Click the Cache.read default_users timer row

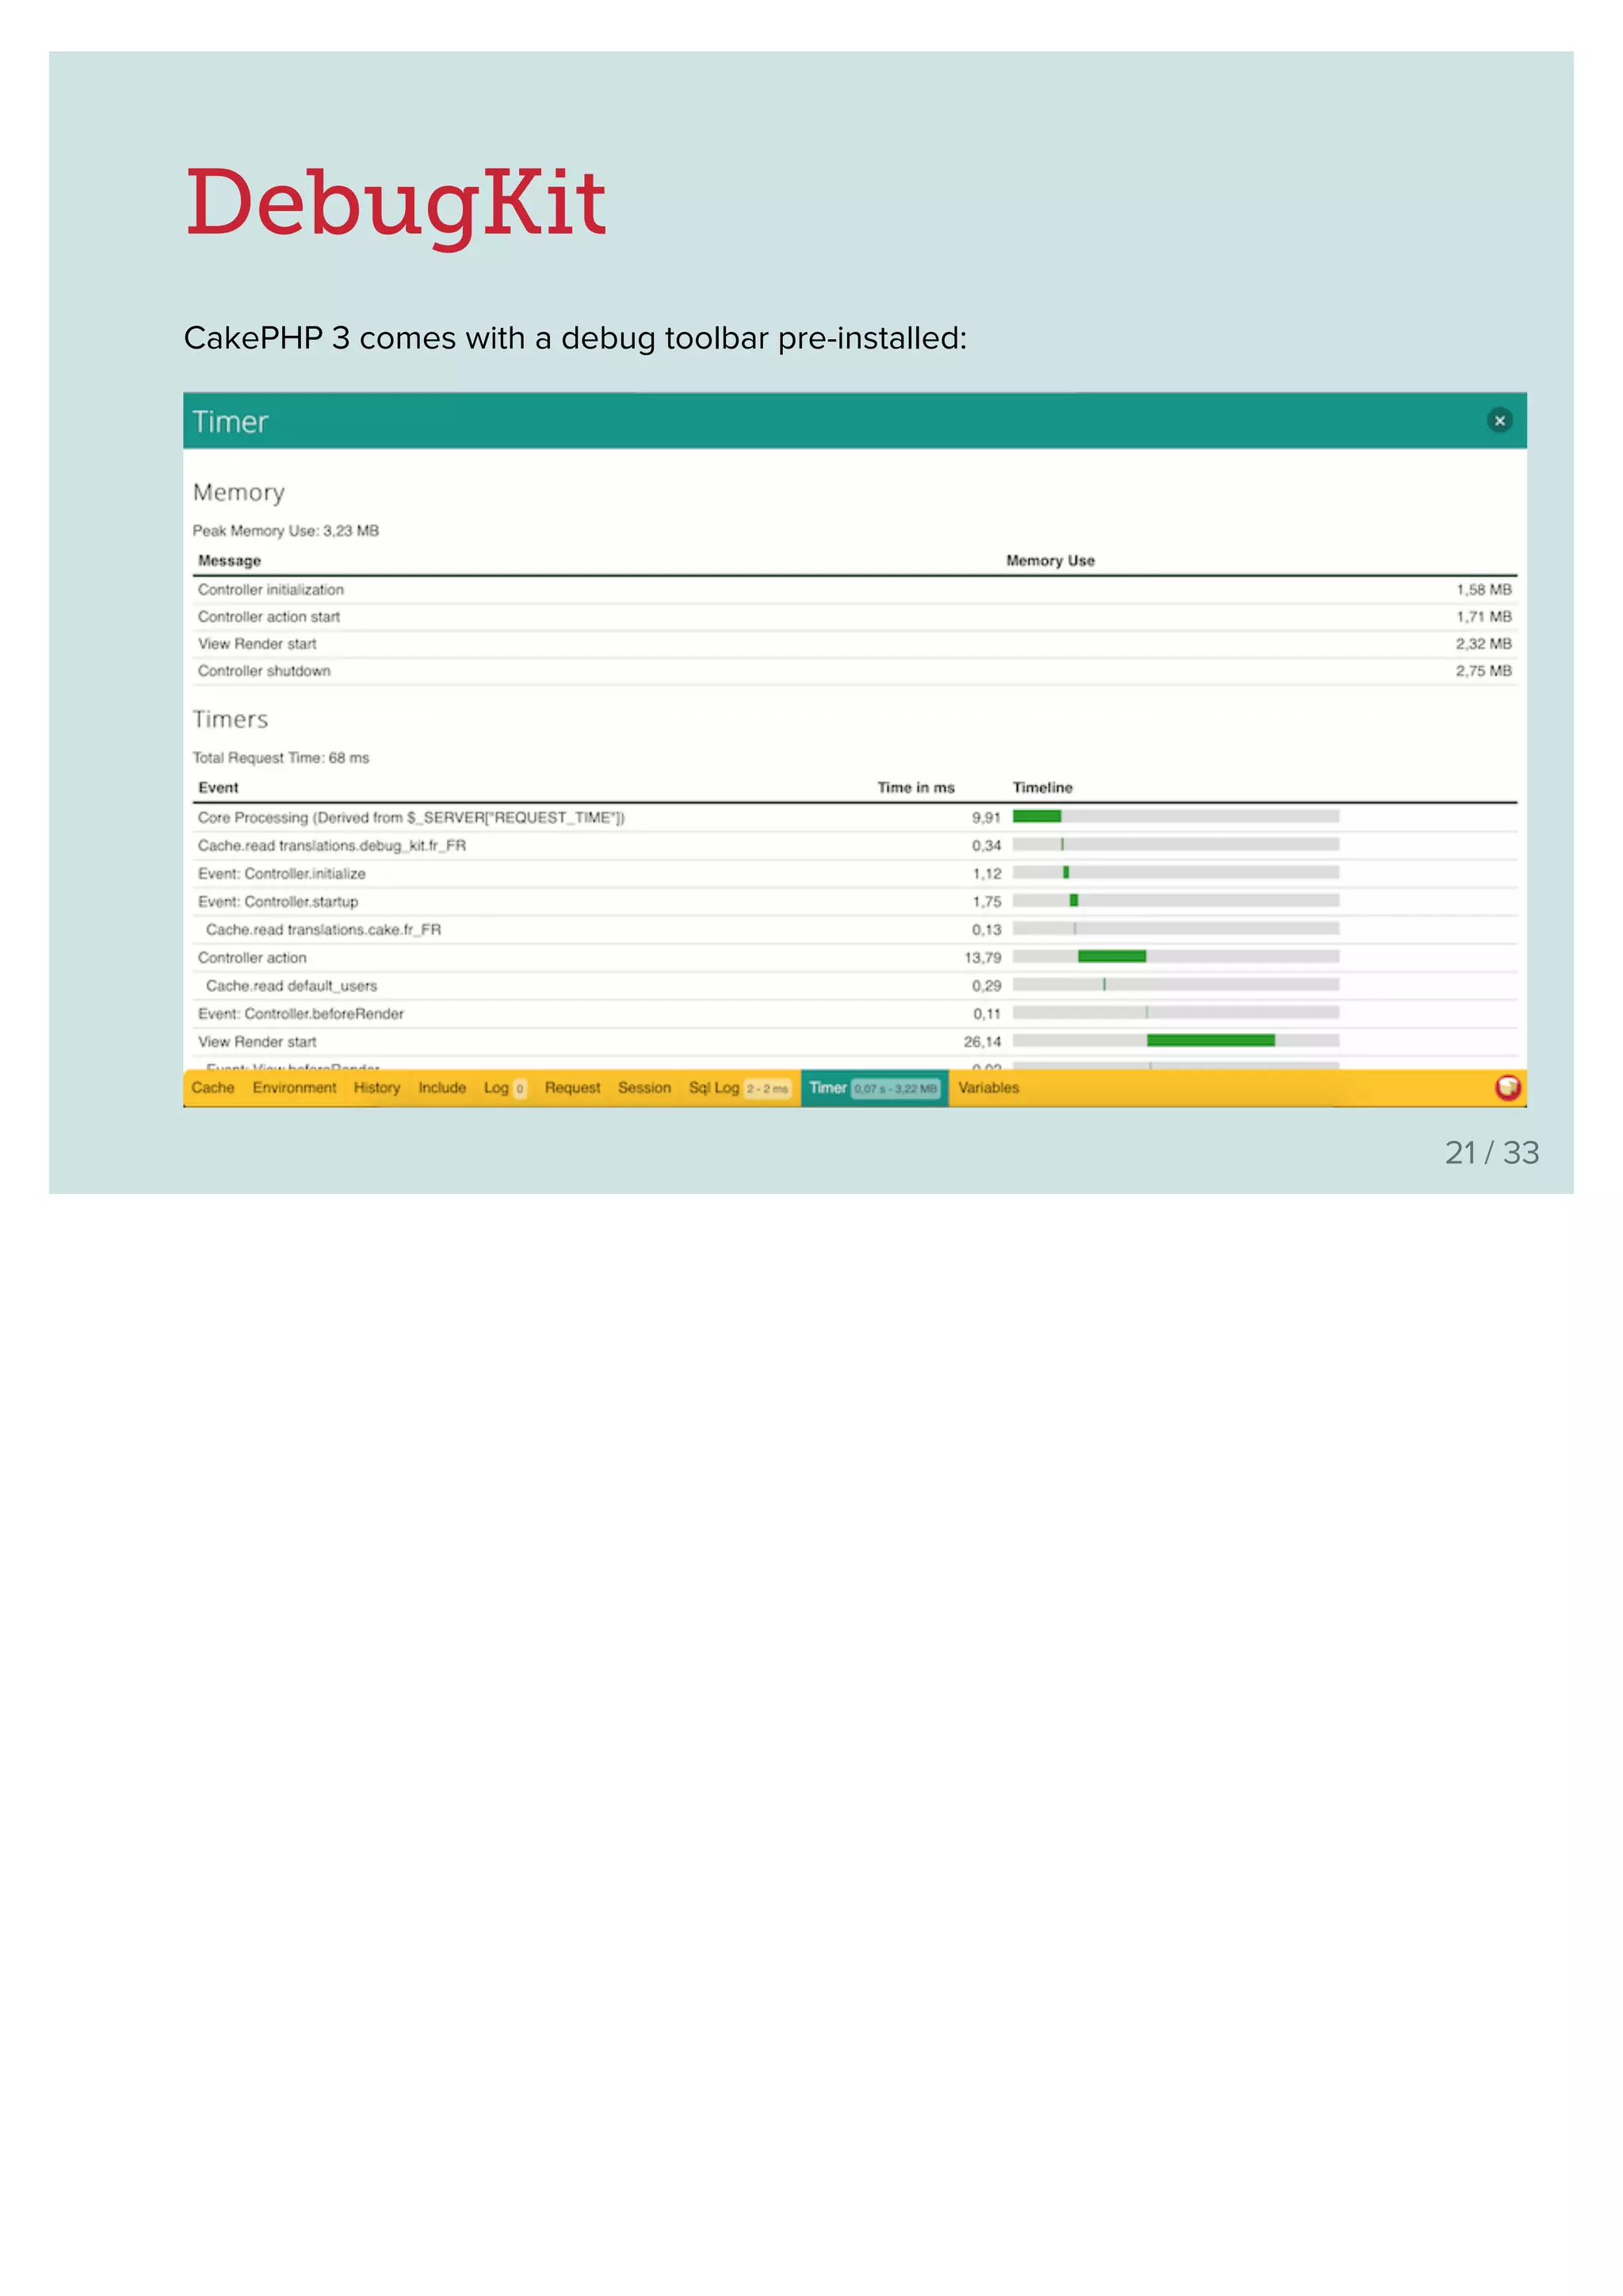tap(291, 986)
